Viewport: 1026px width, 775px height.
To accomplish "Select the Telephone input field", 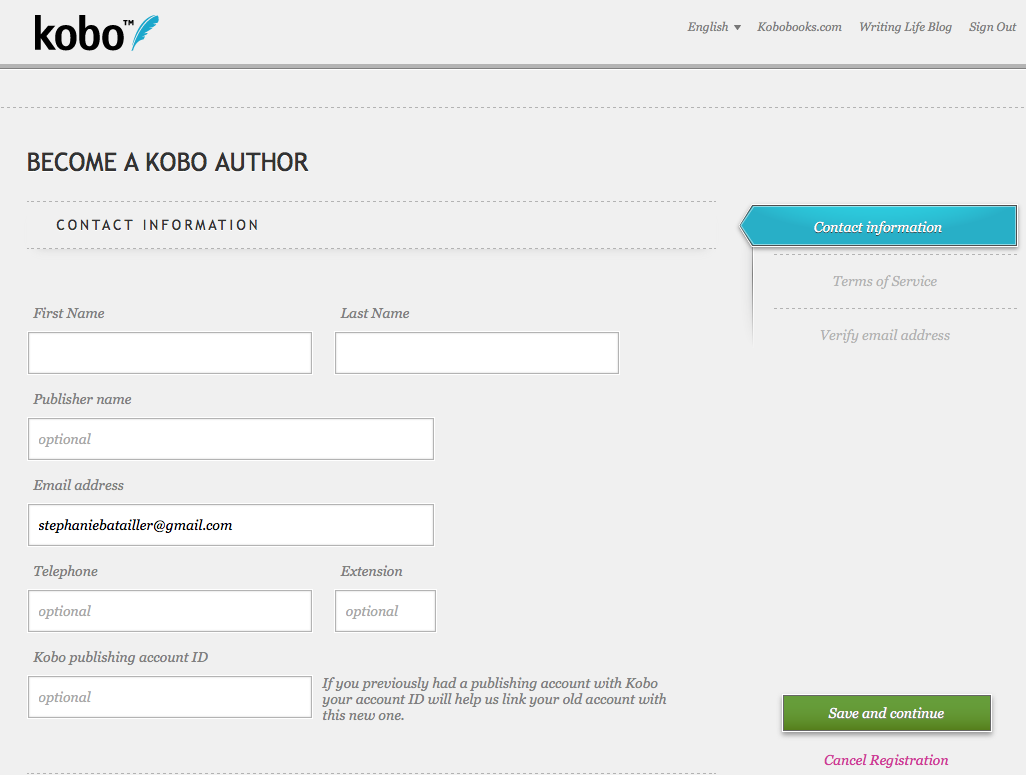I will coord(170,611).
